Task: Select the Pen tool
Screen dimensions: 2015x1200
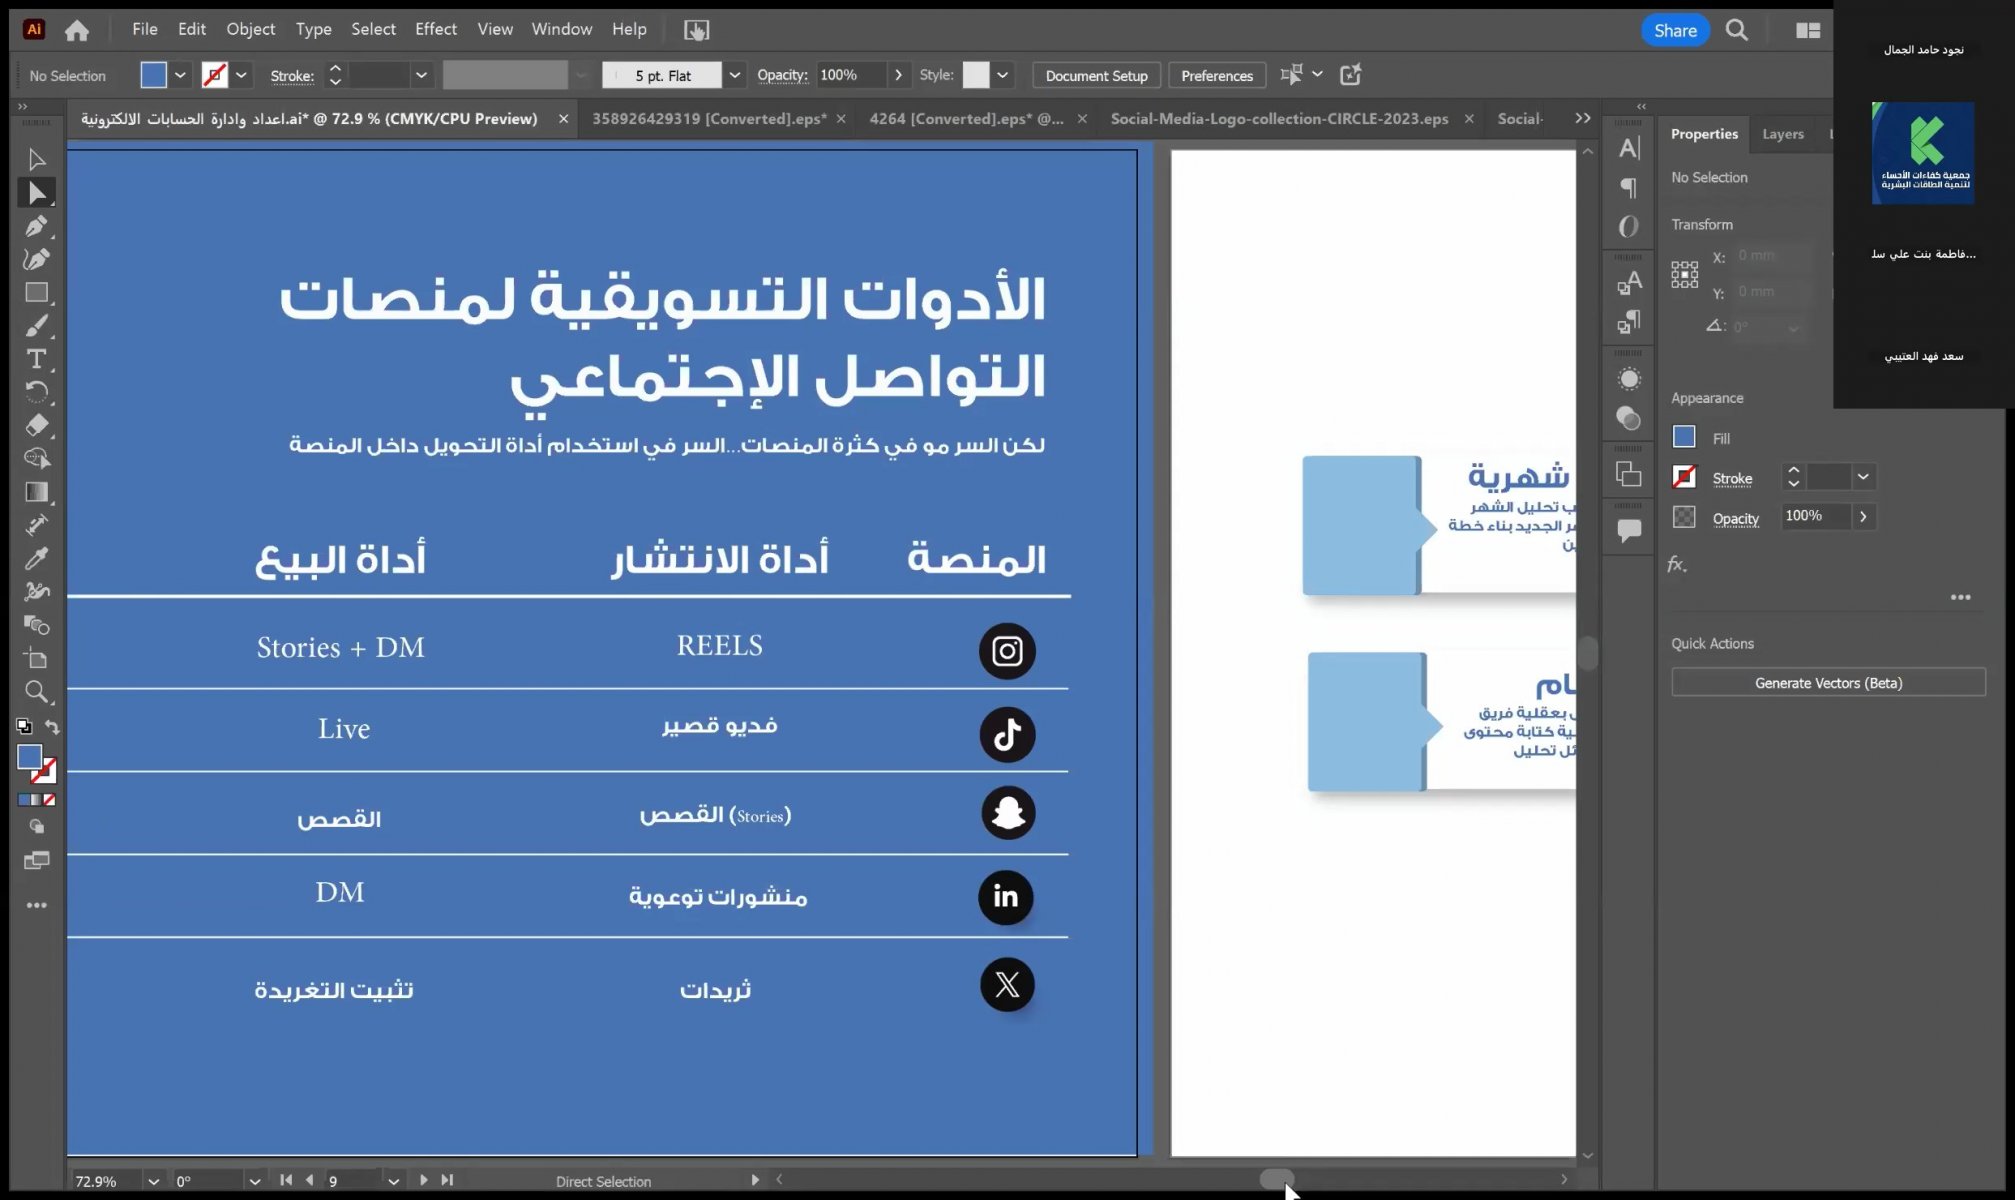Action: pos(36,226)
